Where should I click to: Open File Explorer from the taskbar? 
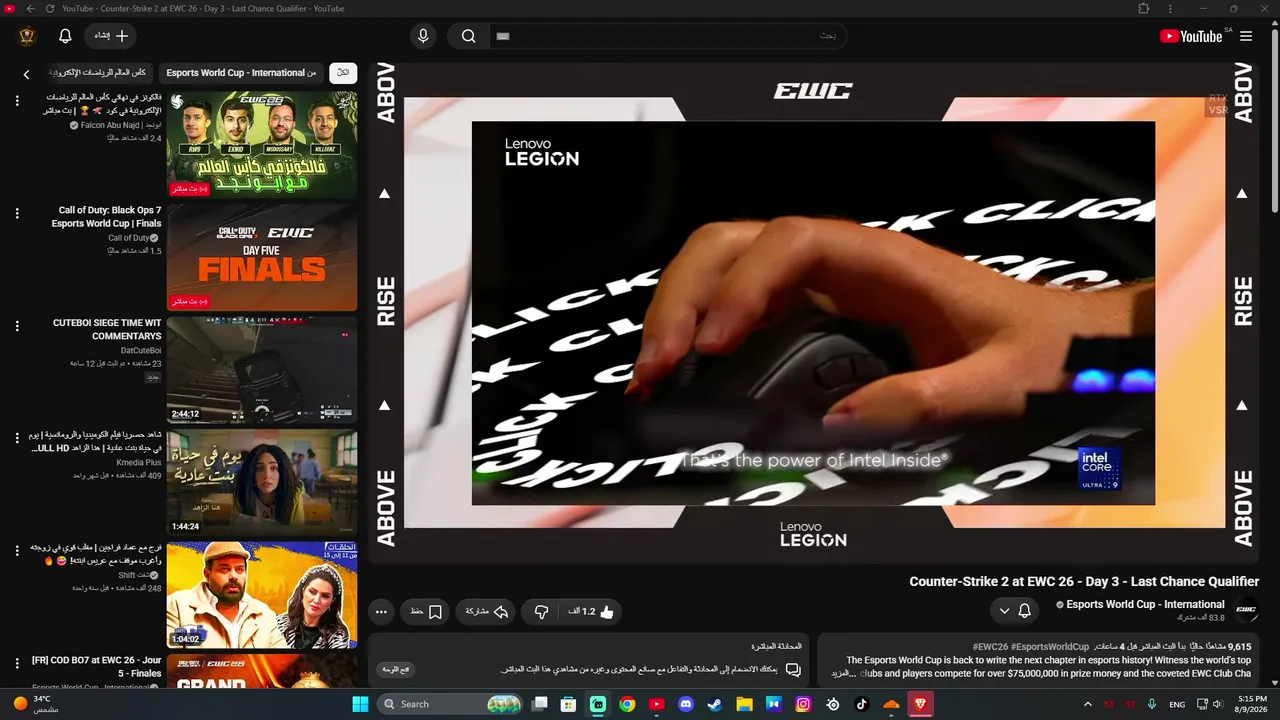(x=745, y=704)
